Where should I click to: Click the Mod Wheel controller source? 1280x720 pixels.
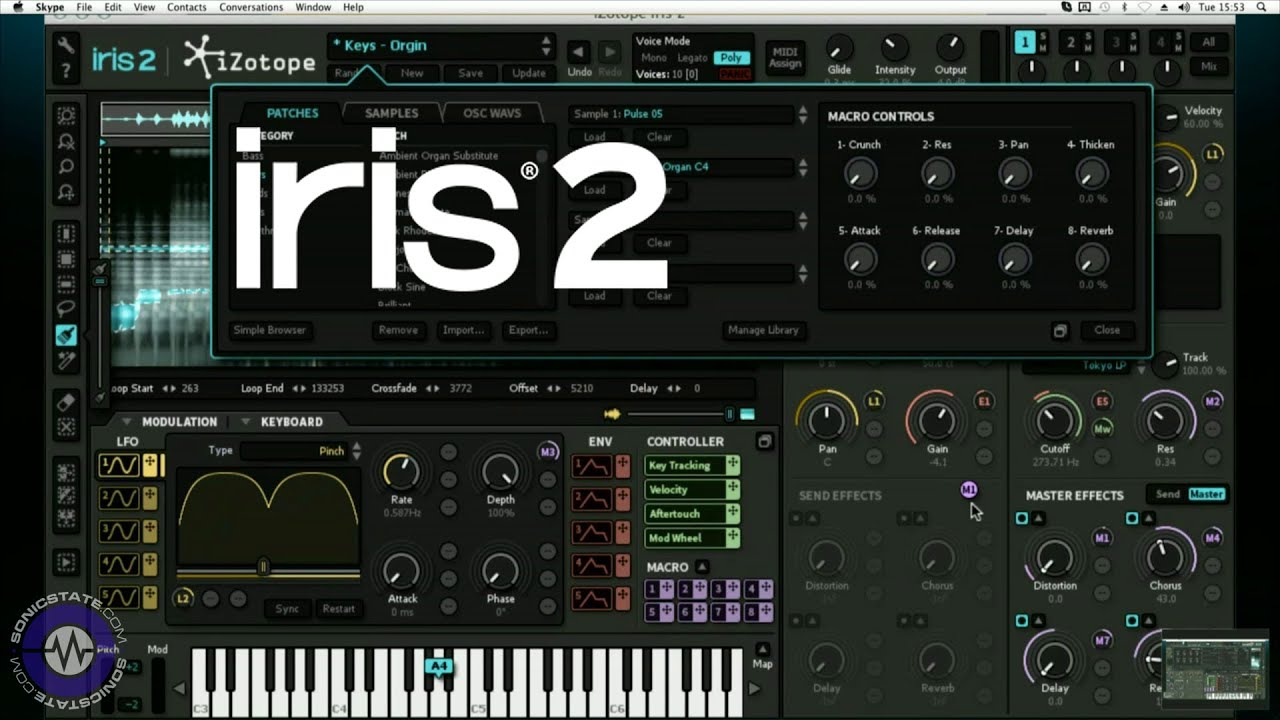pos(692,538)
